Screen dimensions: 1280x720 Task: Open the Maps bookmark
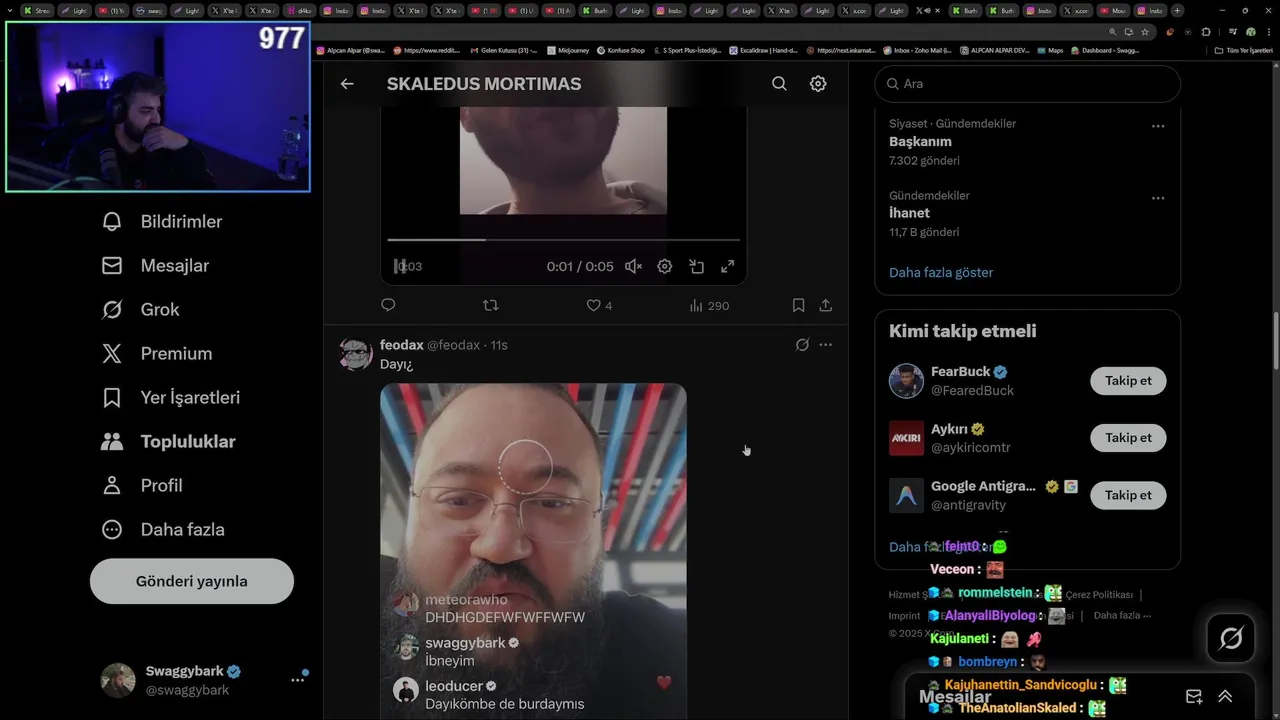1050,50
